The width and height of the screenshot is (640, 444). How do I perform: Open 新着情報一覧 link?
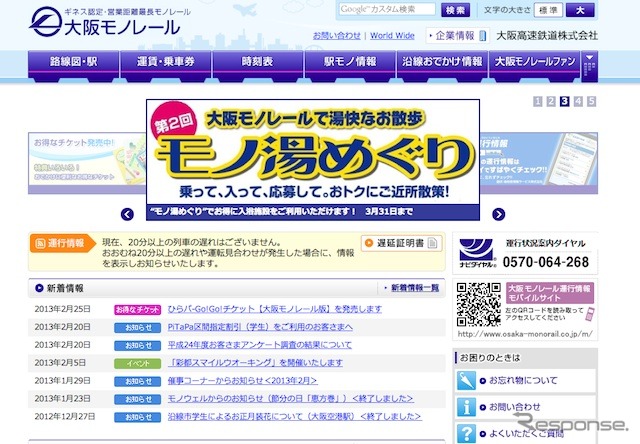(415, 288)
